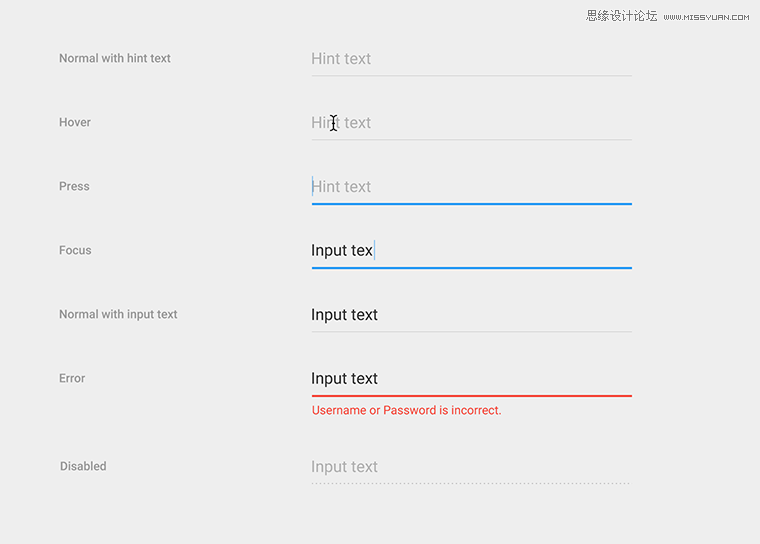Click the Hover state hint text field
The height and width of the screenshot is (544, 760).
pyautogui.click(x=472, y=124)
